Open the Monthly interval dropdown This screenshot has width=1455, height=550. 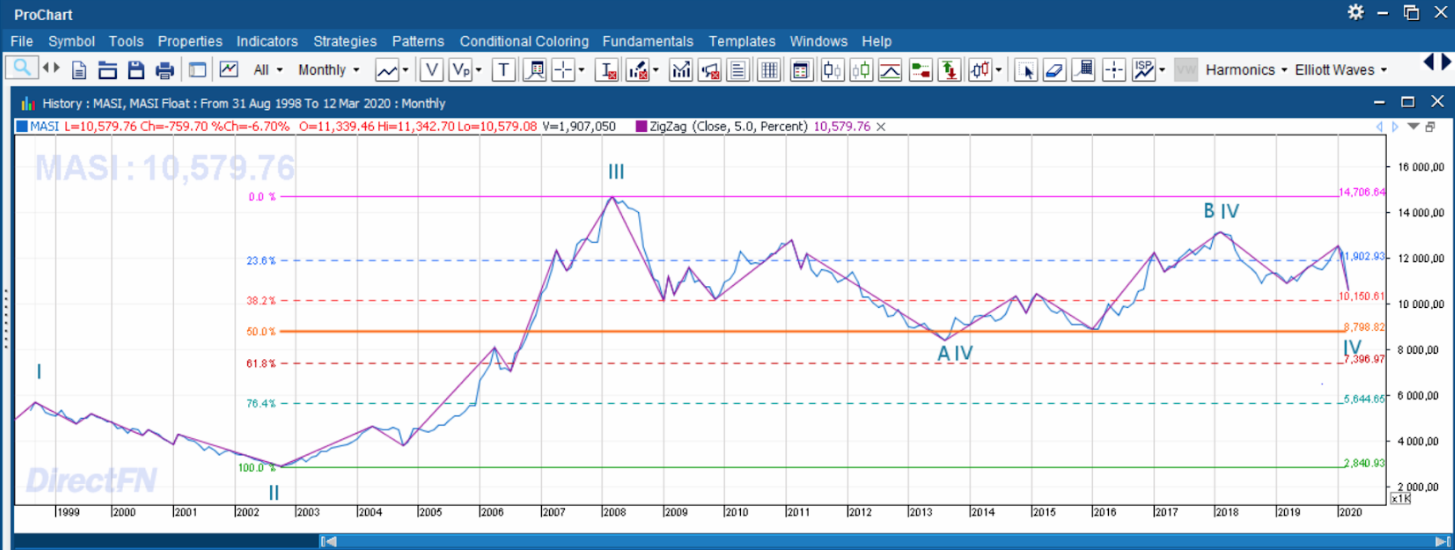329,70
